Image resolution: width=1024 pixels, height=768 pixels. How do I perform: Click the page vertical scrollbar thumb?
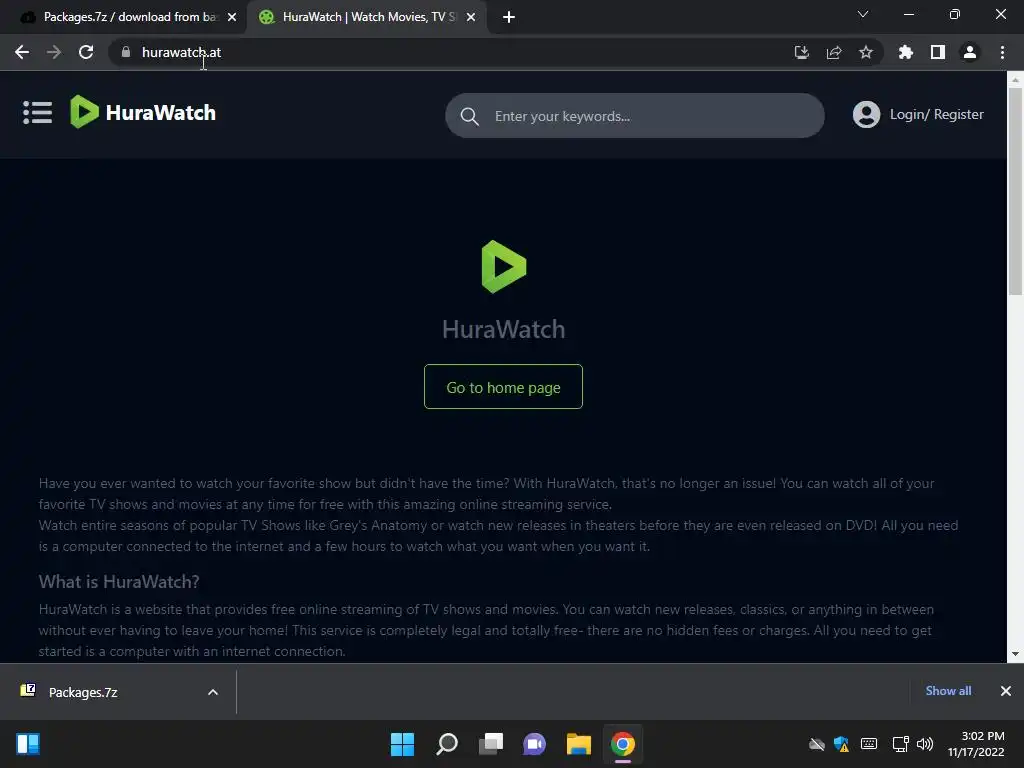[x=1015, y=191]
